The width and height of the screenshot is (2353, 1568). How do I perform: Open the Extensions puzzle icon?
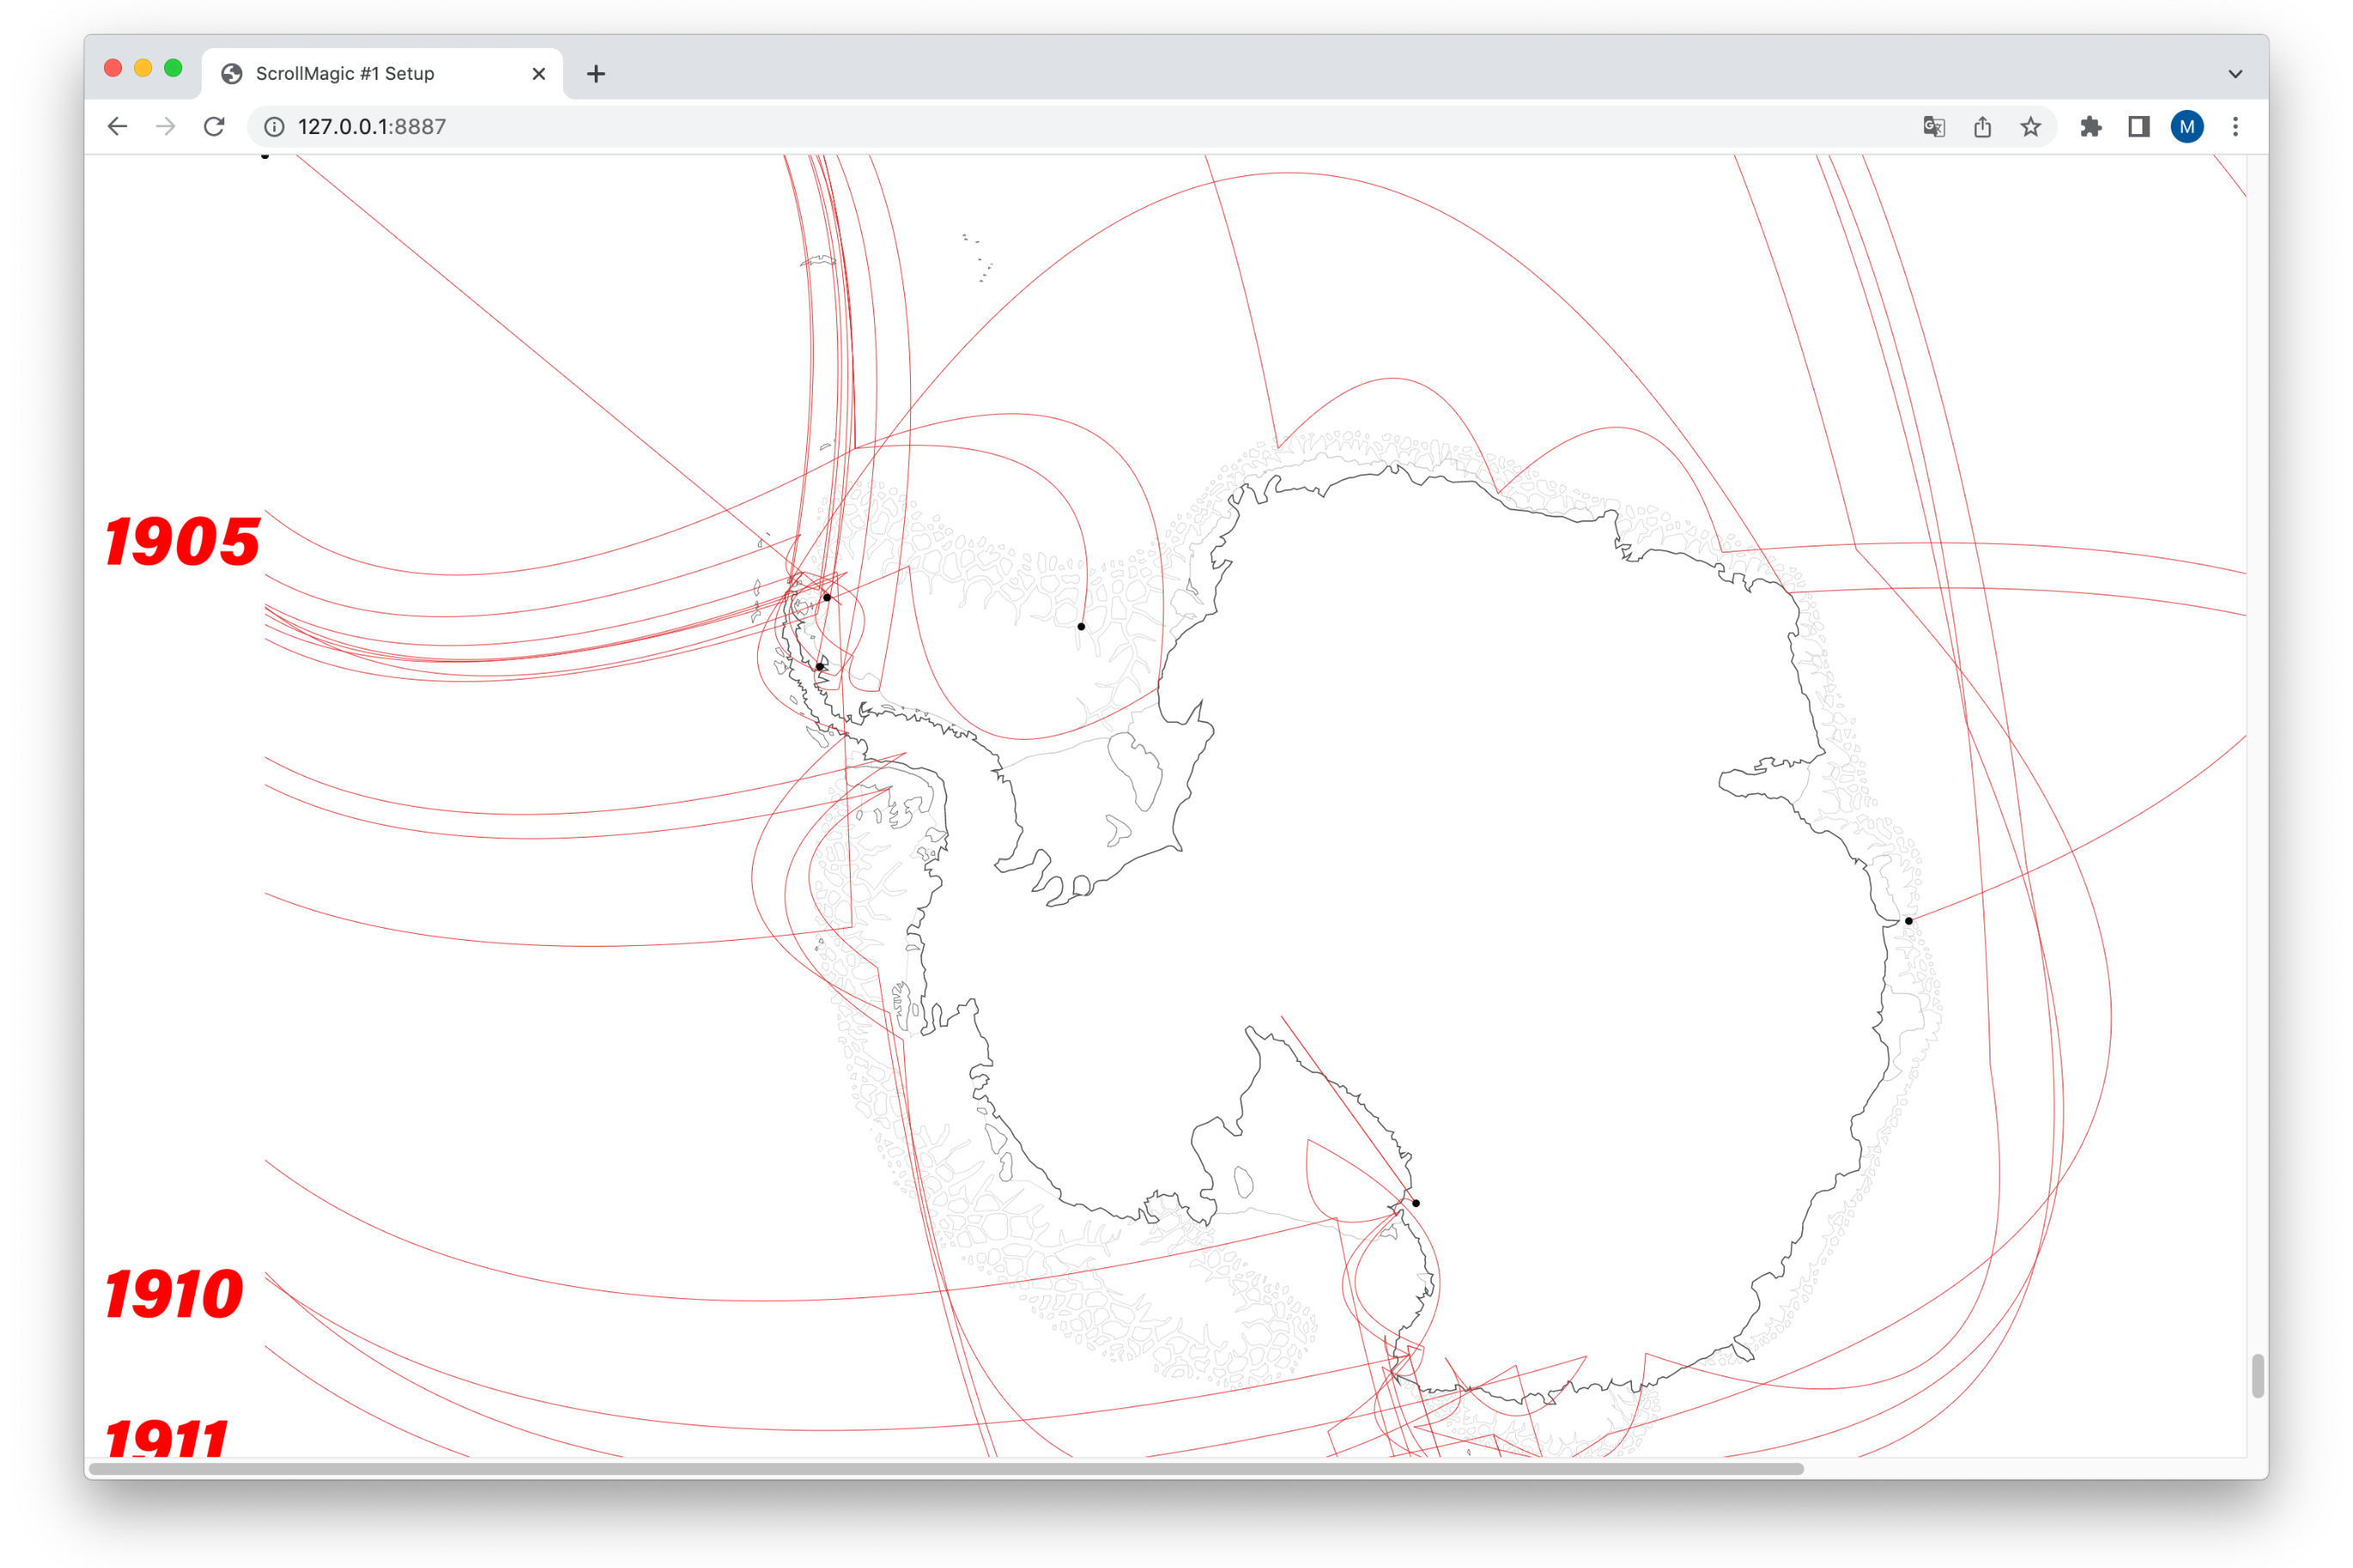2090,127
